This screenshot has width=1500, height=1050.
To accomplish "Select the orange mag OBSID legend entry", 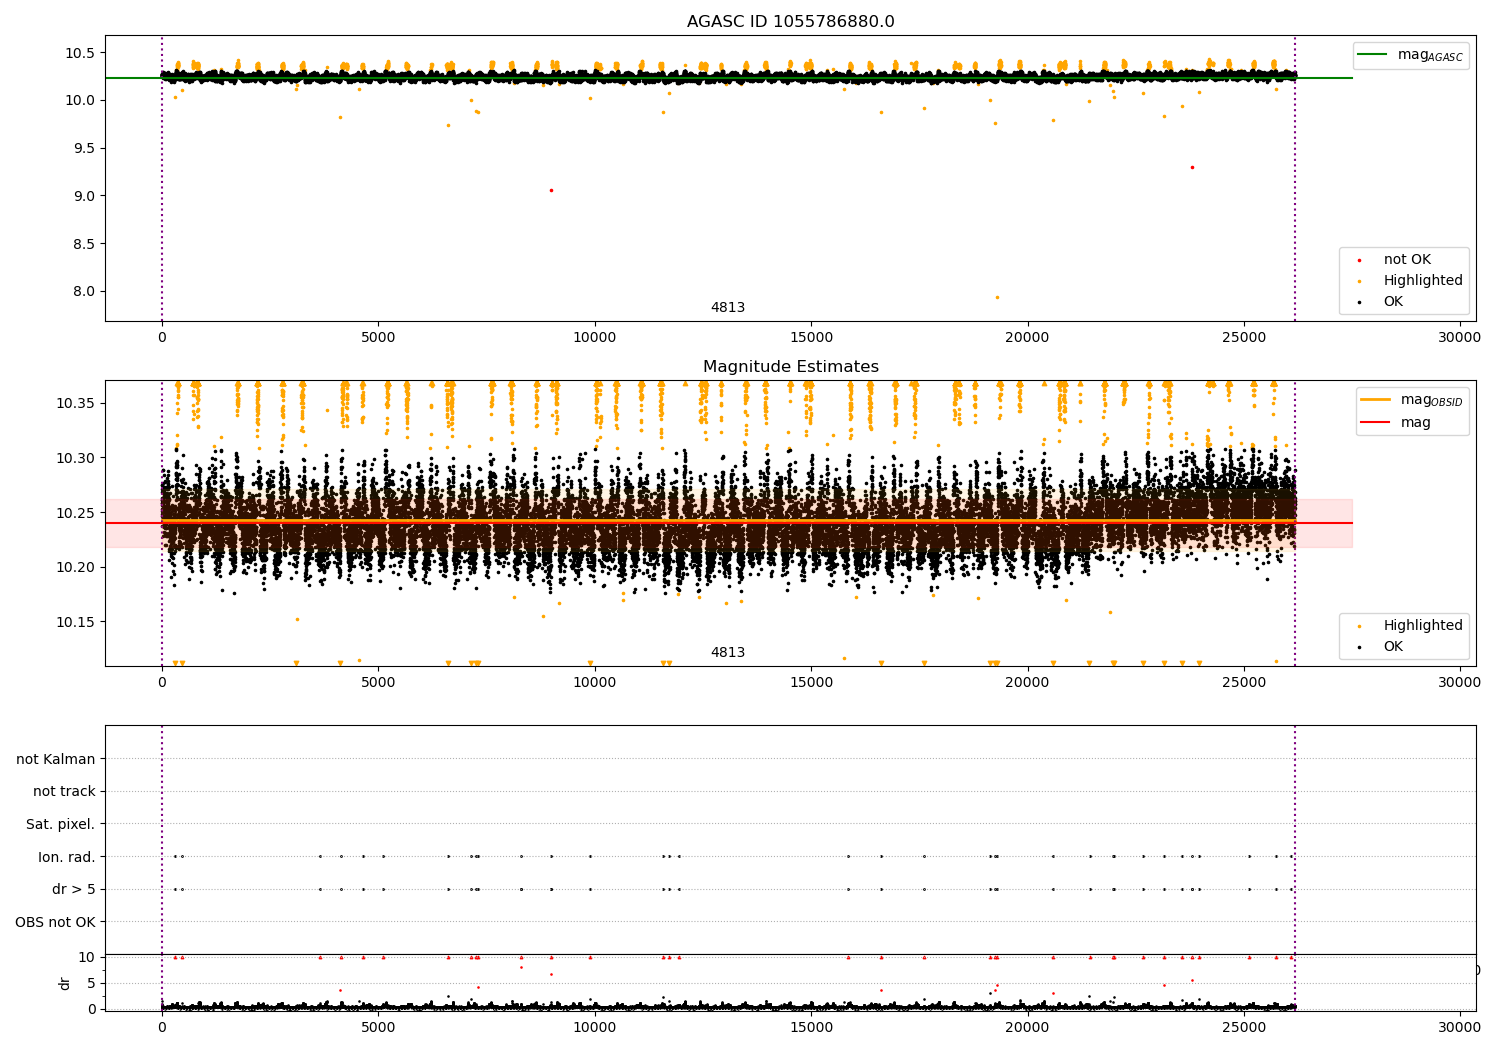I will [1410, 400].
